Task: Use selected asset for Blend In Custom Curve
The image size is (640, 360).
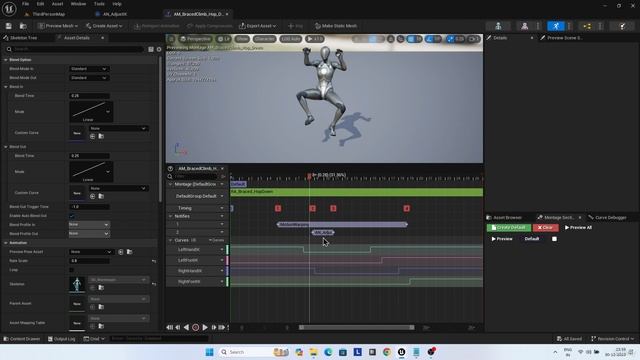Action: tap(93, 136)
